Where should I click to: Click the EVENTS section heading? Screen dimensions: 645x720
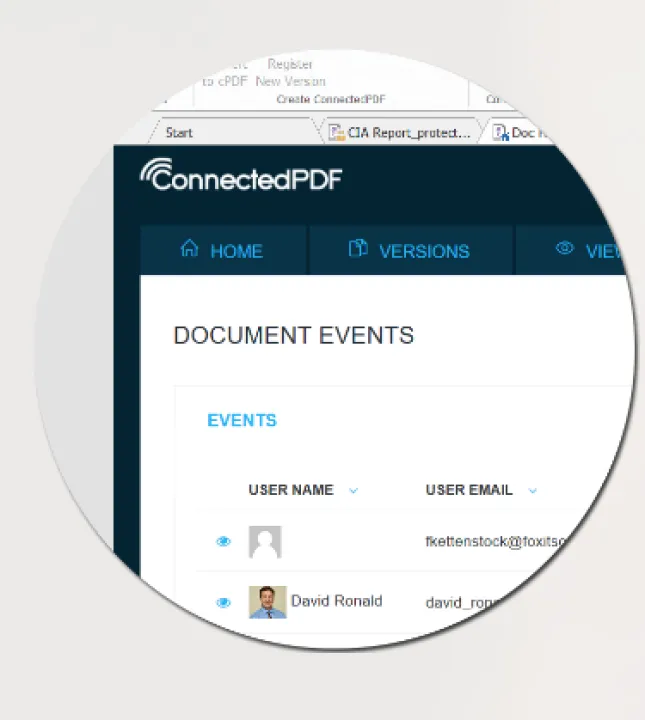pyautogui.click(x=242, y=420)
